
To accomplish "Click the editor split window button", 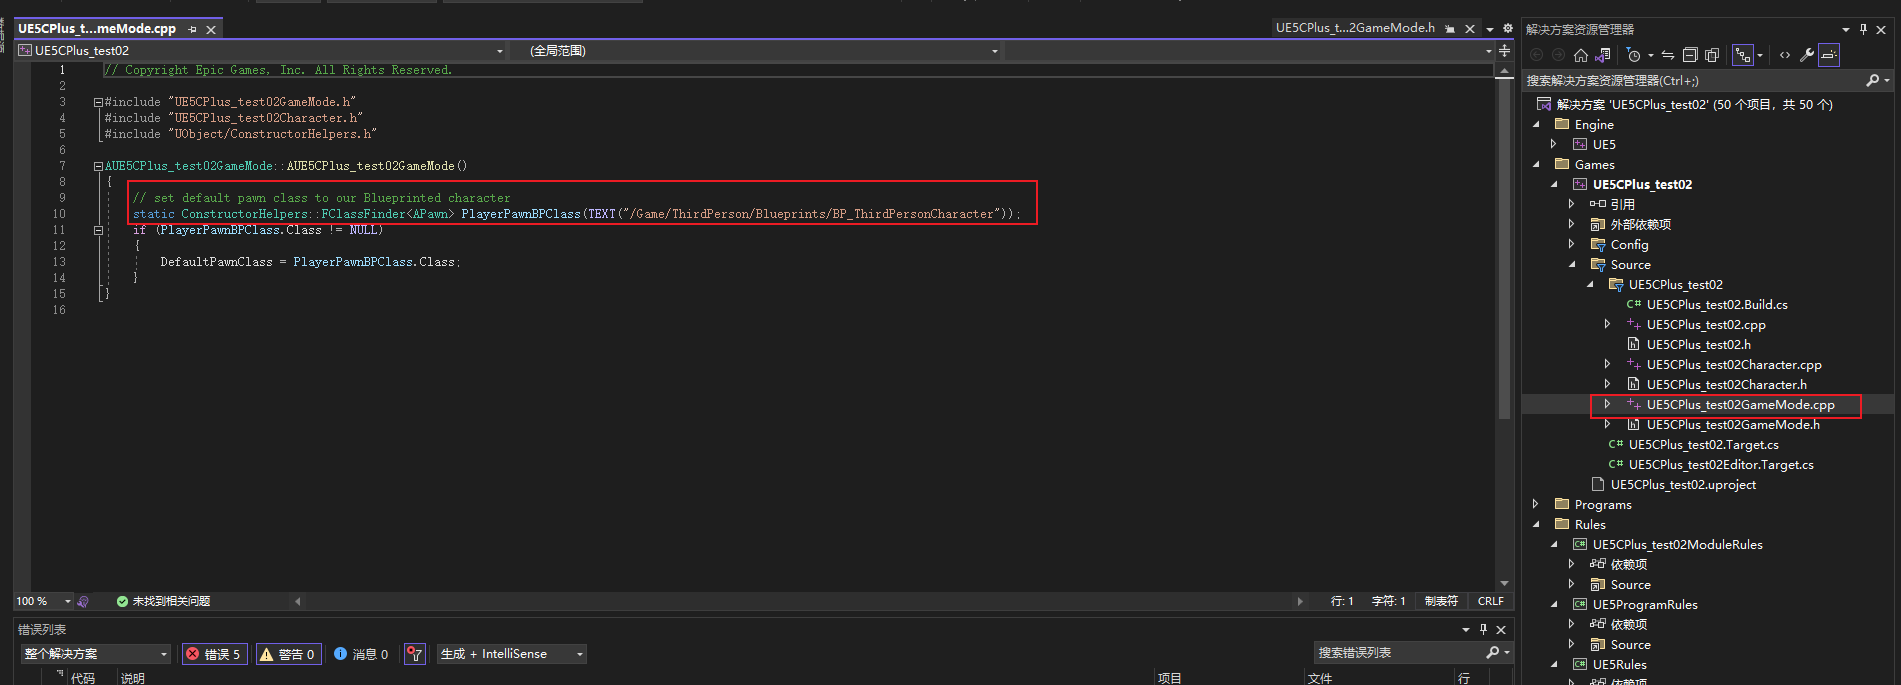I will tap(1504, 50).
